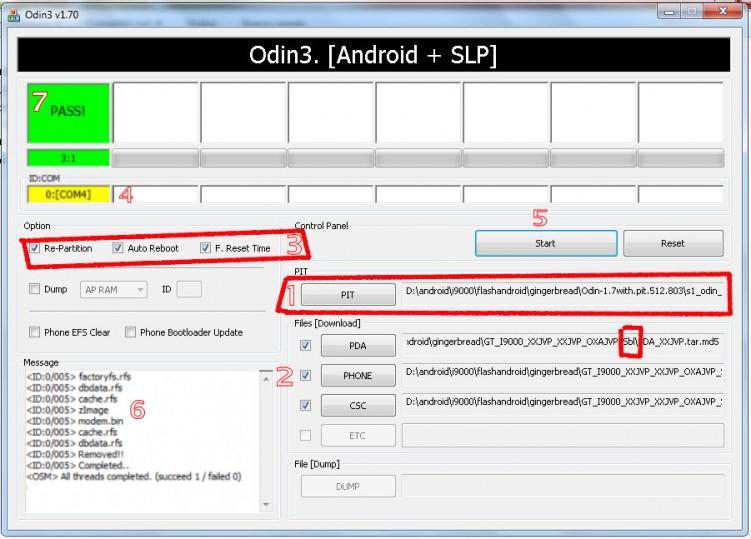751x539 pixels.
Task: Check Phone EFS Clear option
Action: click(34, 332)
